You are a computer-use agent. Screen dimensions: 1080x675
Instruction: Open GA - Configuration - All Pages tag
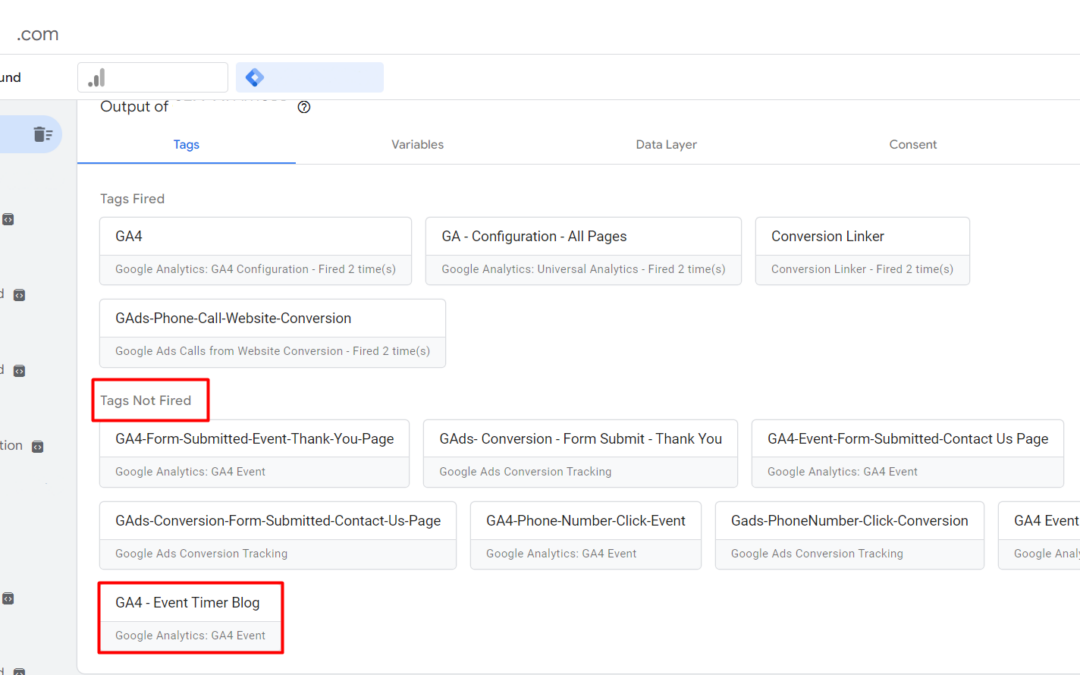click(583, 251)
